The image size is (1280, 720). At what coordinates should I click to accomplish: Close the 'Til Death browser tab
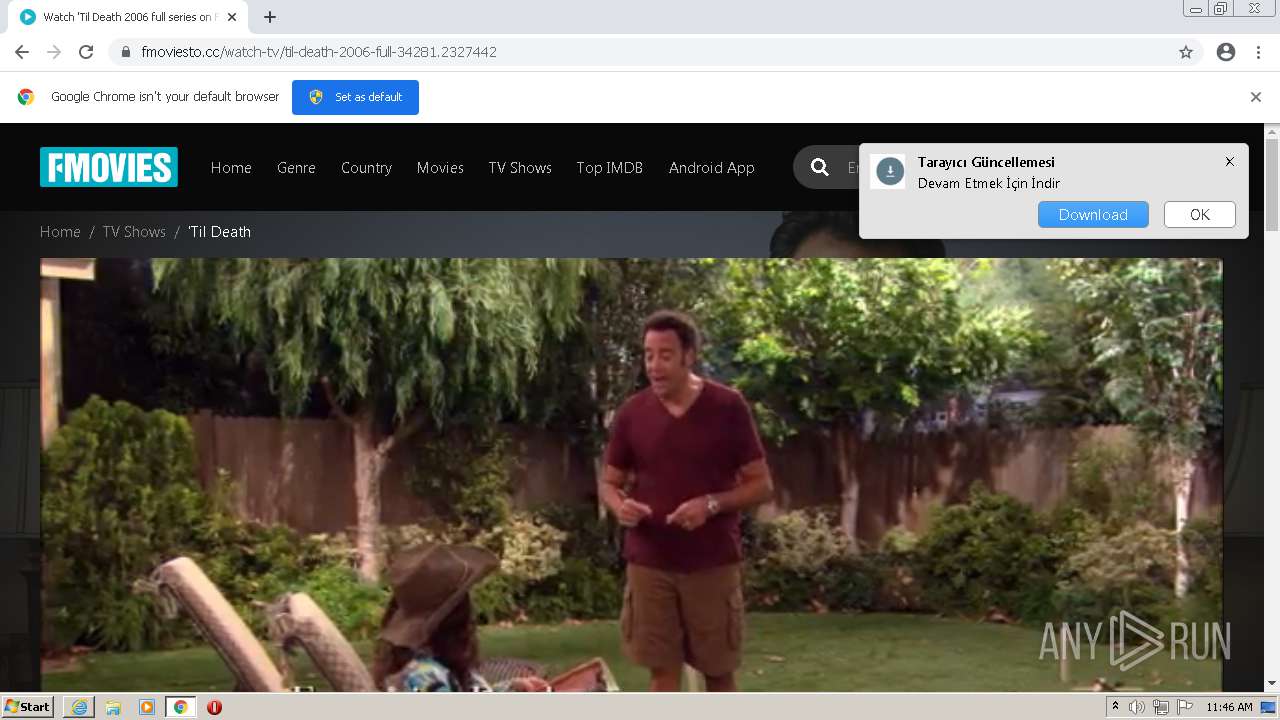232,17
